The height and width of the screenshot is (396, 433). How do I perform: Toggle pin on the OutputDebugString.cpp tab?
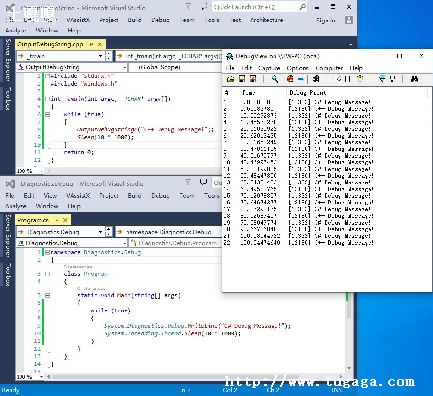[91, 44]
